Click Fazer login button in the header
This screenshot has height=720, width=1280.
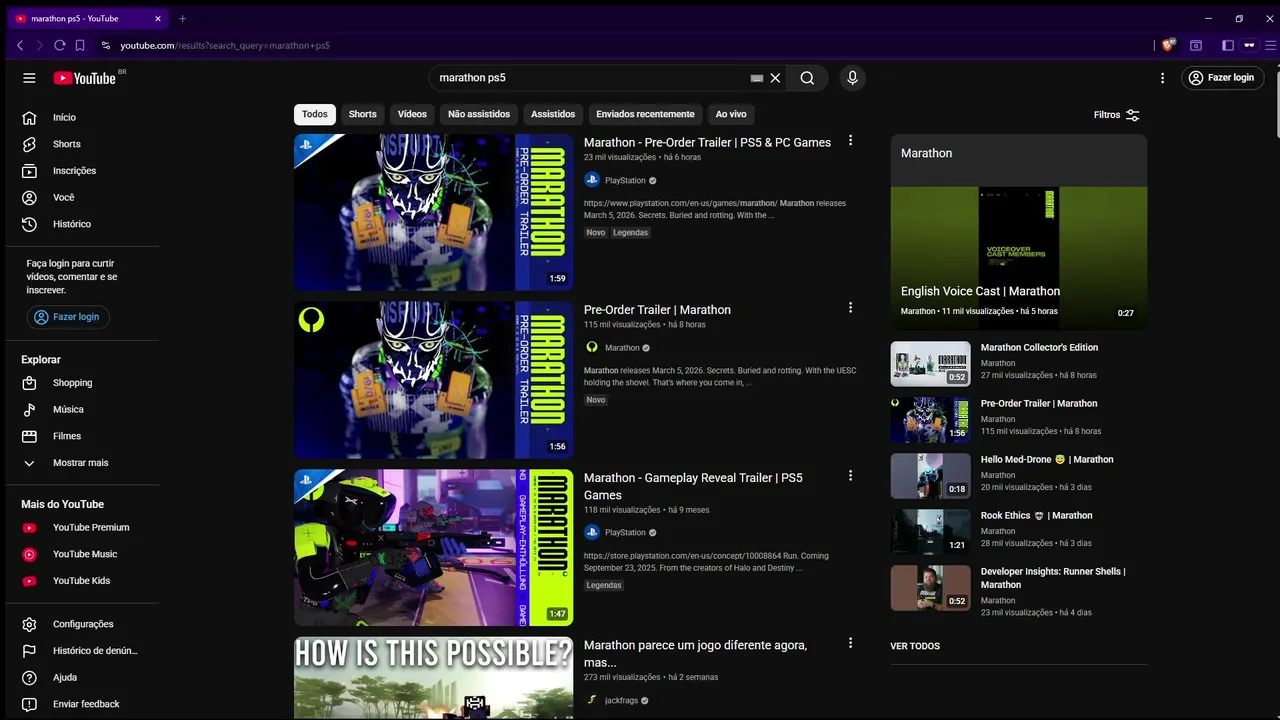click(x=1222, y=78)
